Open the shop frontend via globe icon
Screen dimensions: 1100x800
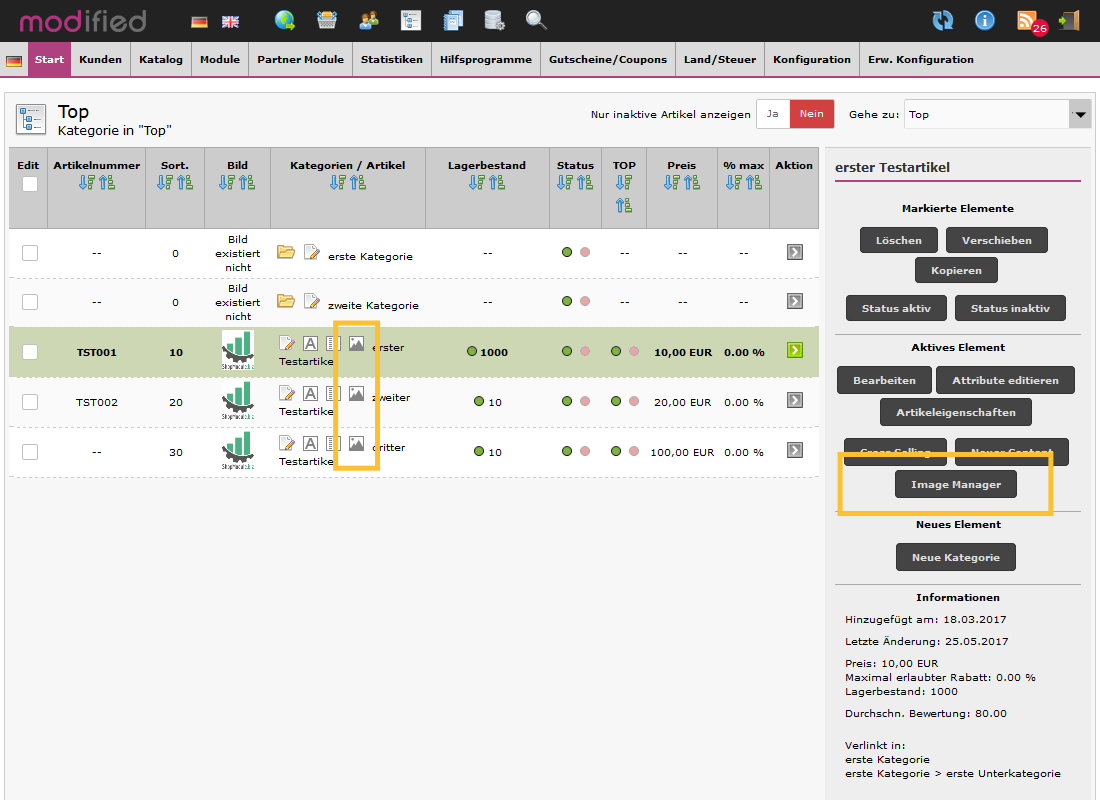tap(285, 20)
